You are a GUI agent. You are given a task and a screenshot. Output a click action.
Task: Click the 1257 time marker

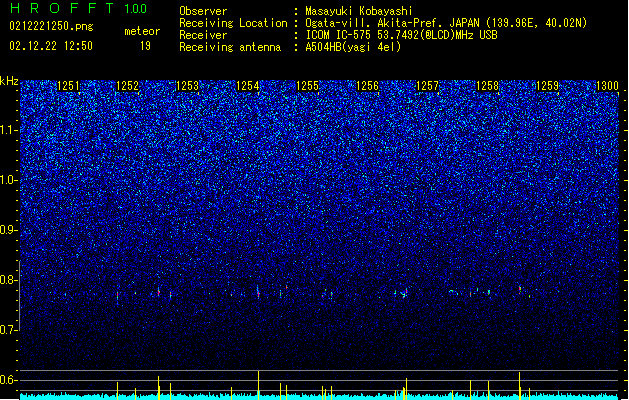coord(428,86)
